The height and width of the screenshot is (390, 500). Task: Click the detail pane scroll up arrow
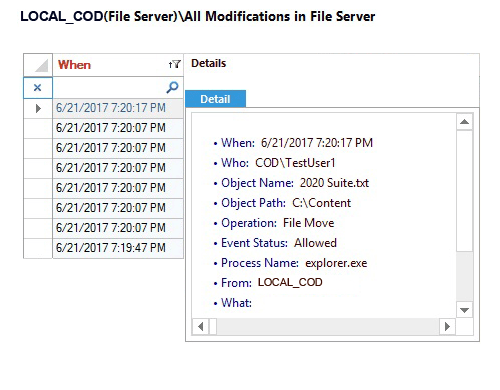click(x=464, y=122)
